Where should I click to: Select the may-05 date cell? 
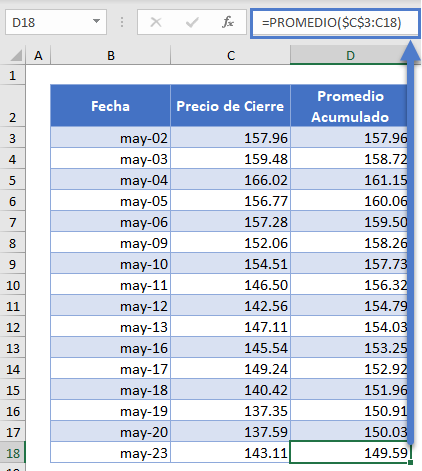[x=110, y=201]
